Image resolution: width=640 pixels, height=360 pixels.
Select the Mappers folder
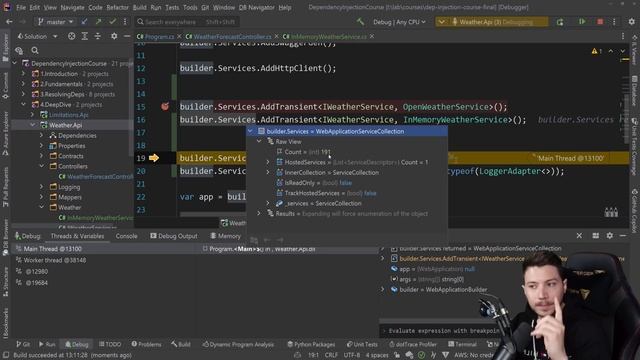(70, 197)
